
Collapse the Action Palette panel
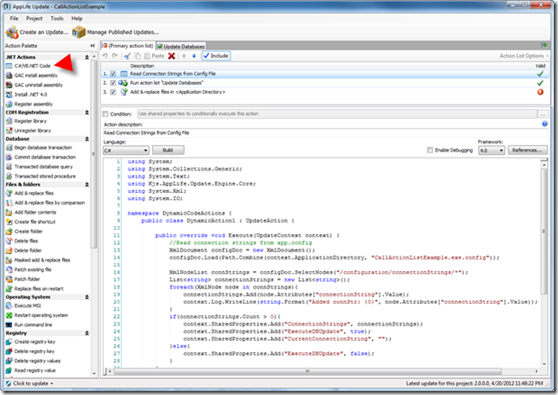pos(93,46)
